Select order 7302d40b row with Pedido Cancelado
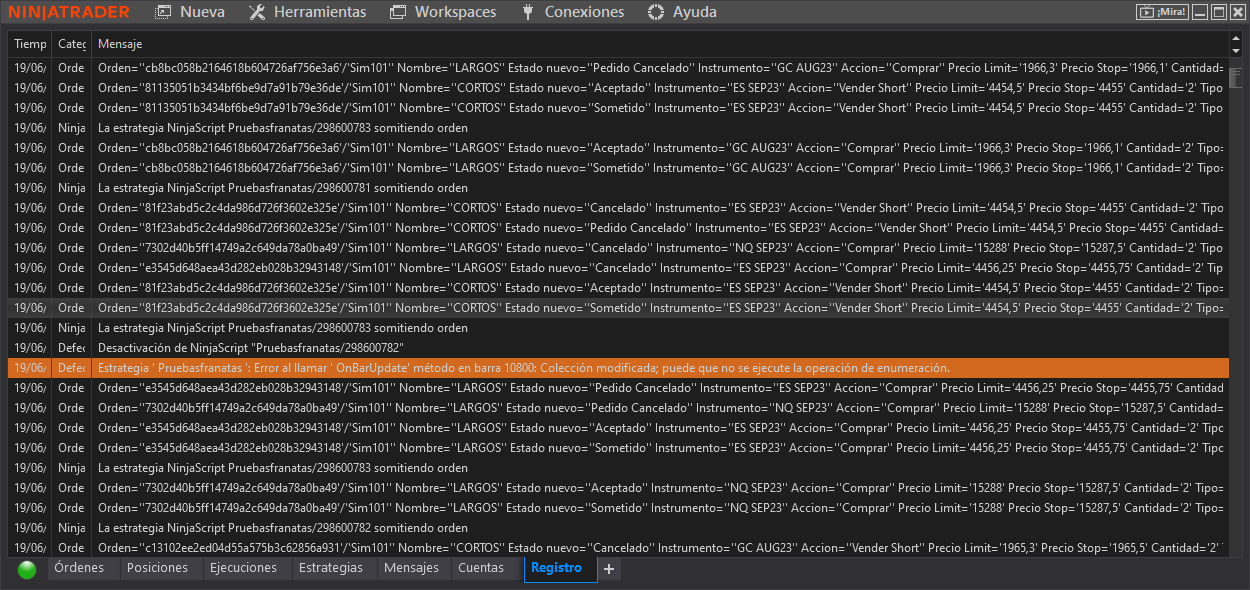The image size is (1250, 590). [617, 408]
